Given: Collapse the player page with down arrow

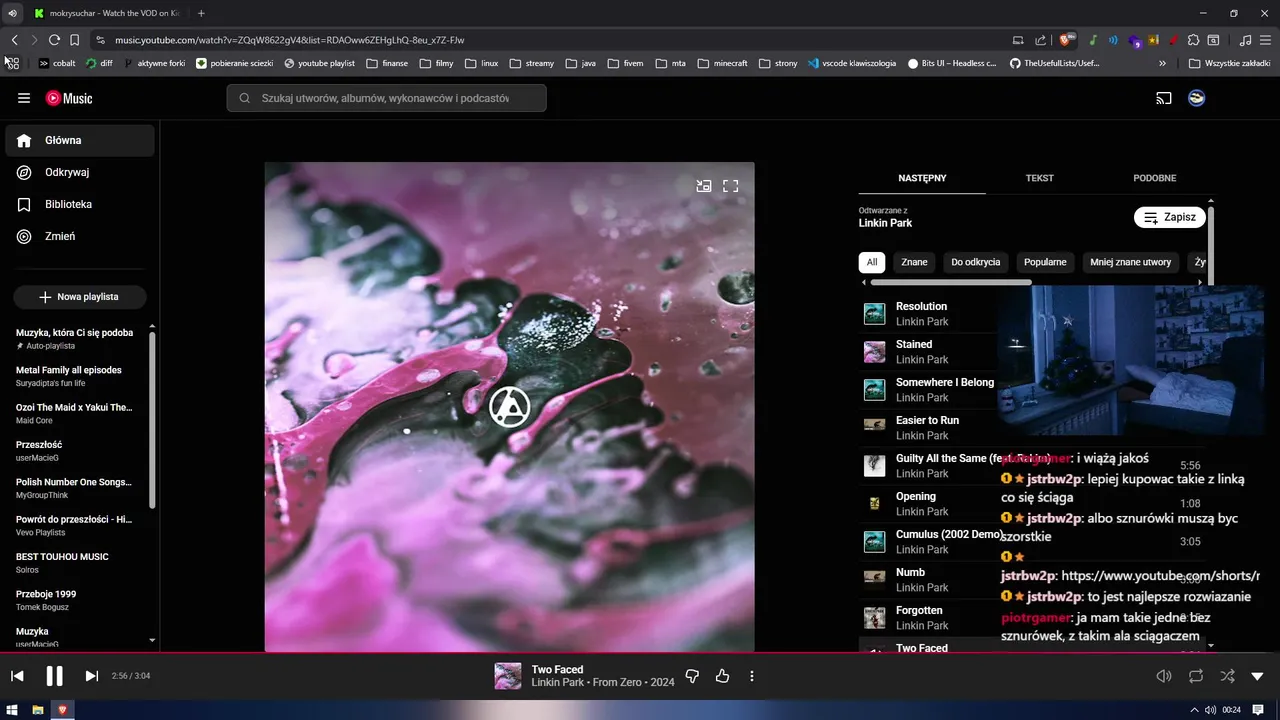Looking at the screenshot, I should tap(1258, 677).
